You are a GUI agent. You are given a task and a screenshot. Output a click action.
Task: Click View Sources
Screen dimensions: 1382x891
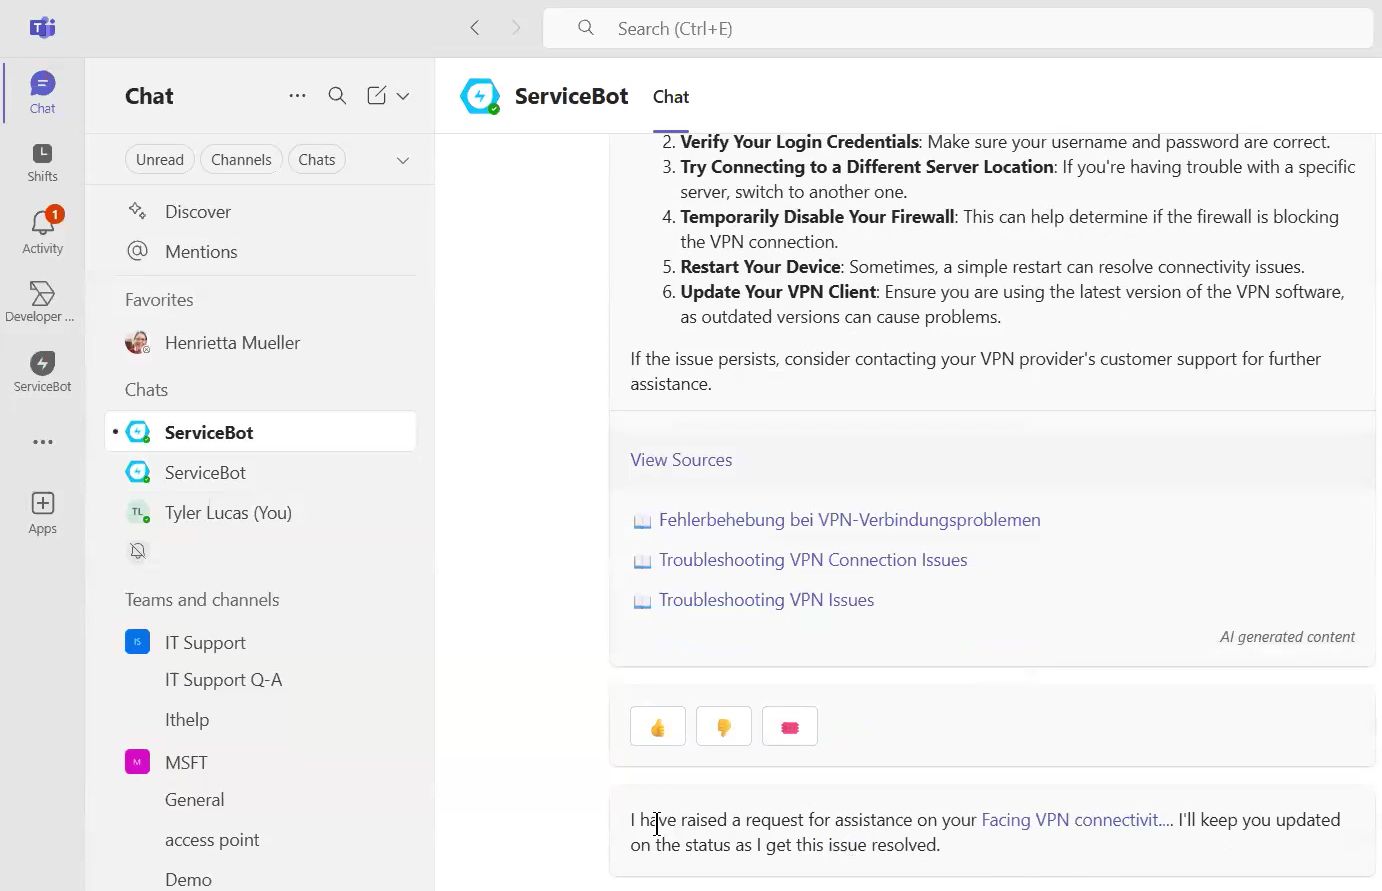pyautogui.click(x=681, y=460)
